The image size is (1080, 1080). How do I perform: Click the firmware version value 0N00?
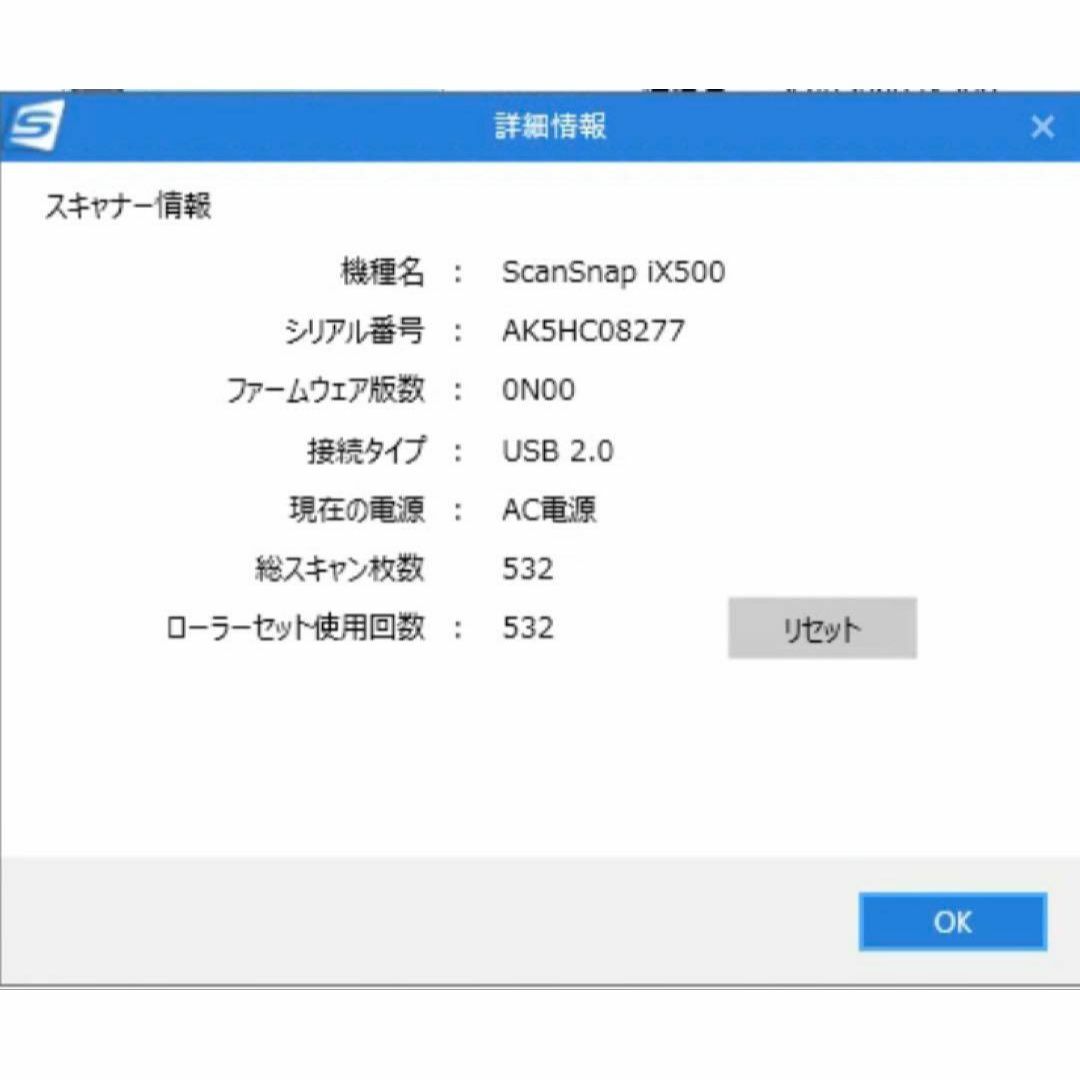pyautogui.click(x=538, y=390)
